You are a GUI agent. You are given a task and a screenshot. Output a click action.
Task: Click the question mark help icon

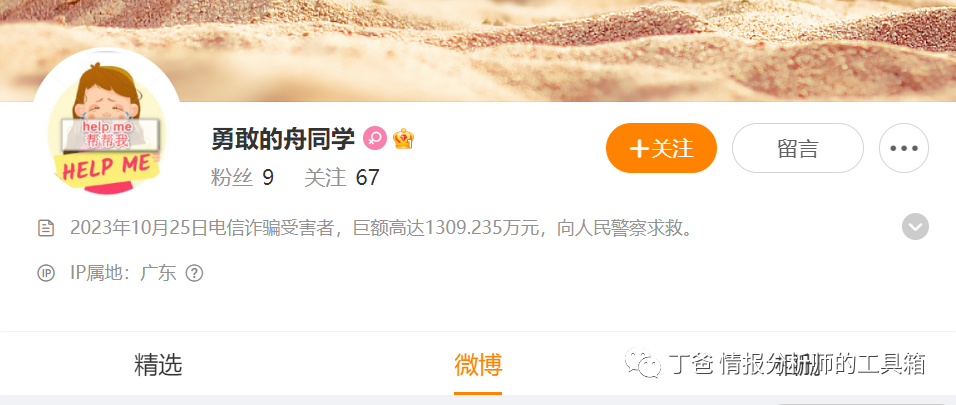[194, 273]
